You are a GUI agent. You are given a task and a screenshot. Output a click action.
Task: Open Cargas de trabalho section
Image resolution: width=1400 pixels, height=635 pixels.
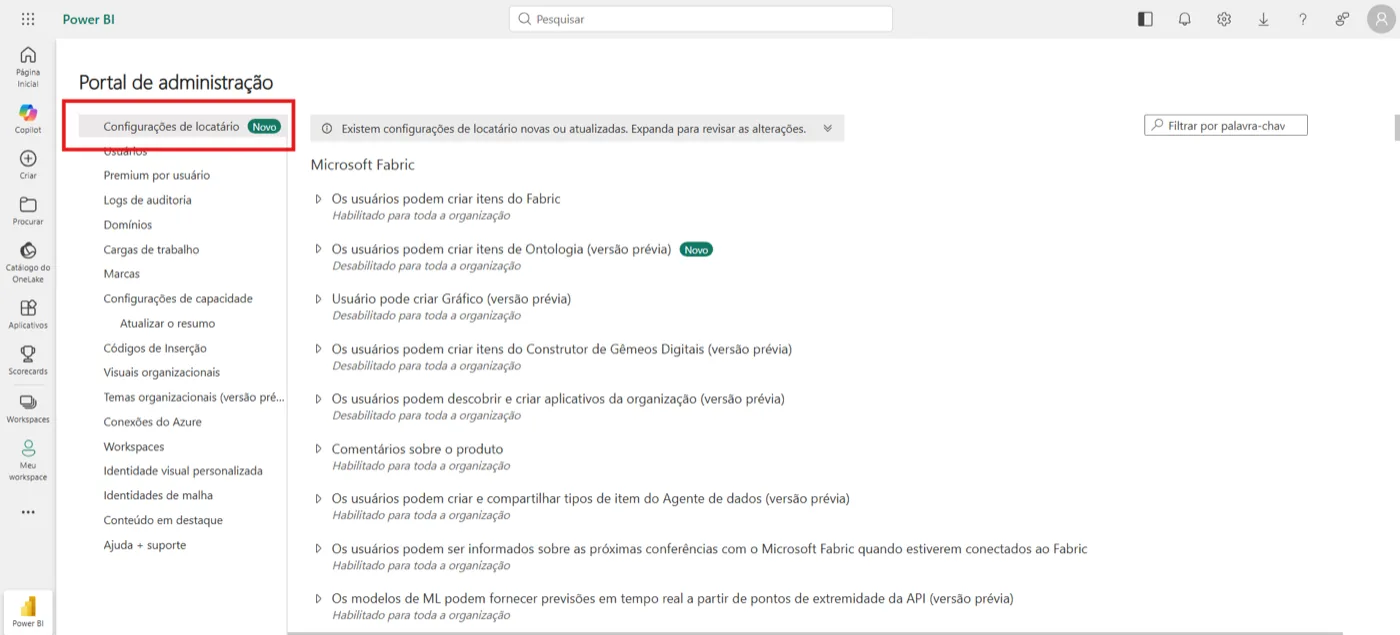coord(151,250)
